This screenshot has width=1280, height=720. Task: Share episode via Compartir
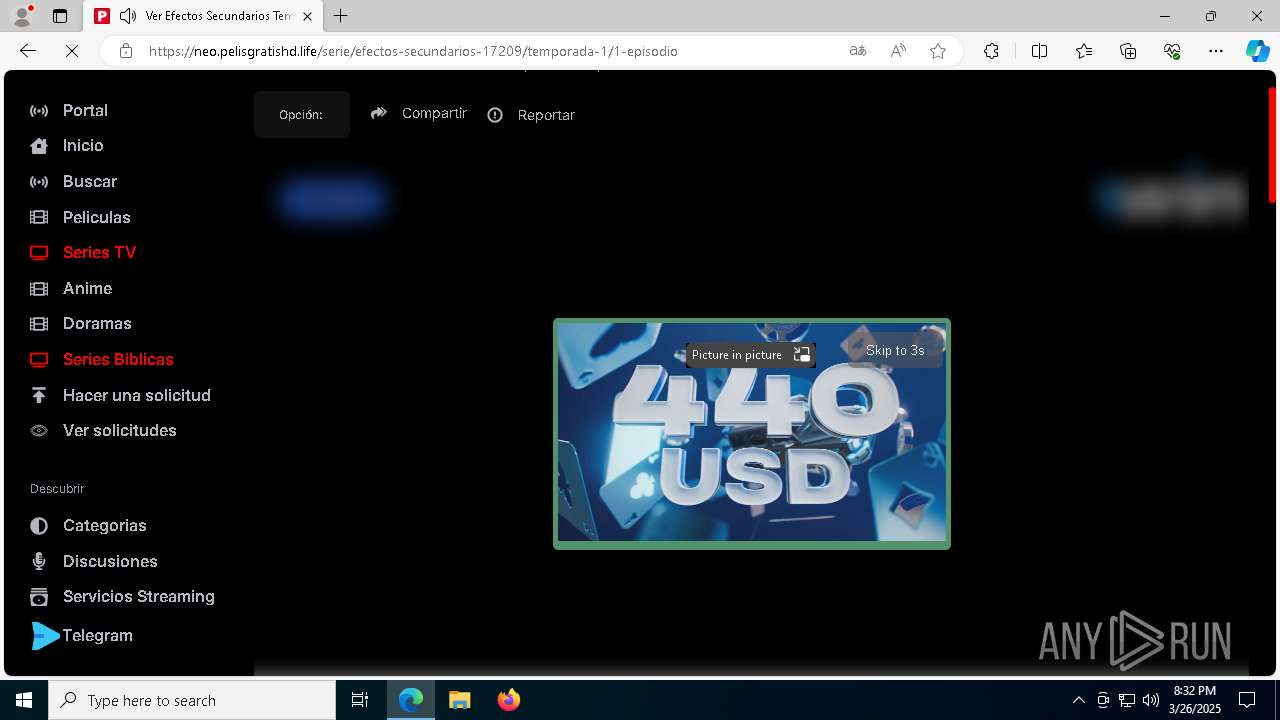point(419,113)
